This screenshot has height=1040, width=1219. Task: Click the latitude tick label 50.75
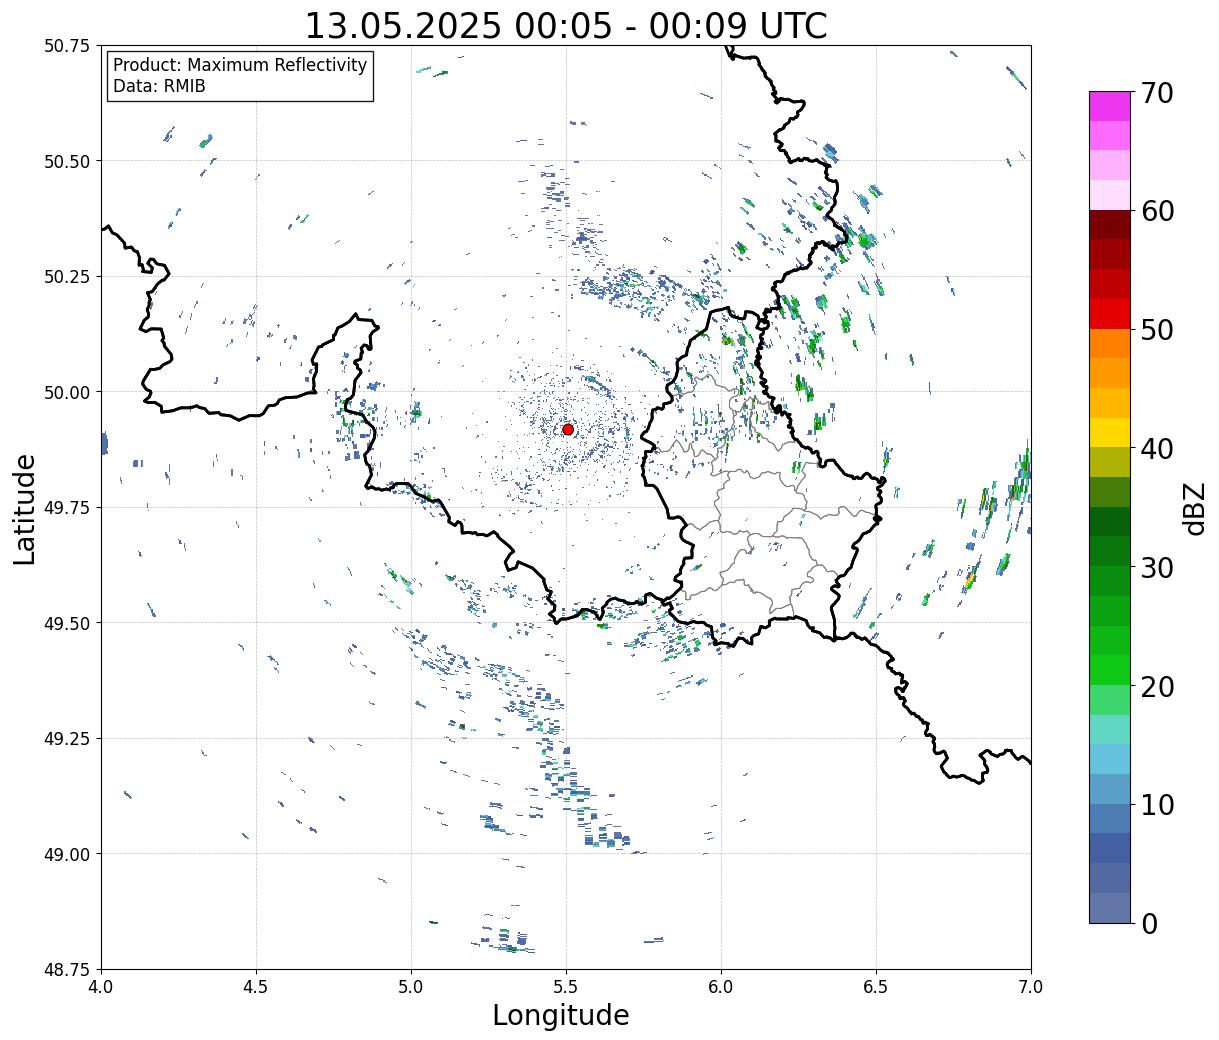pyautogui.click(x=67, y=46)
